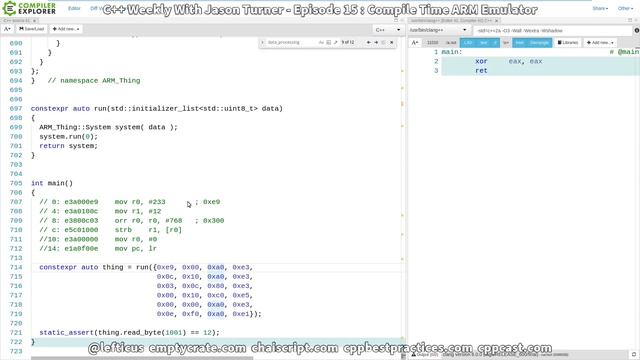Open compiler pane Add new... dropdown
Viewport: 640px width, 360px height.
(600, 42)
